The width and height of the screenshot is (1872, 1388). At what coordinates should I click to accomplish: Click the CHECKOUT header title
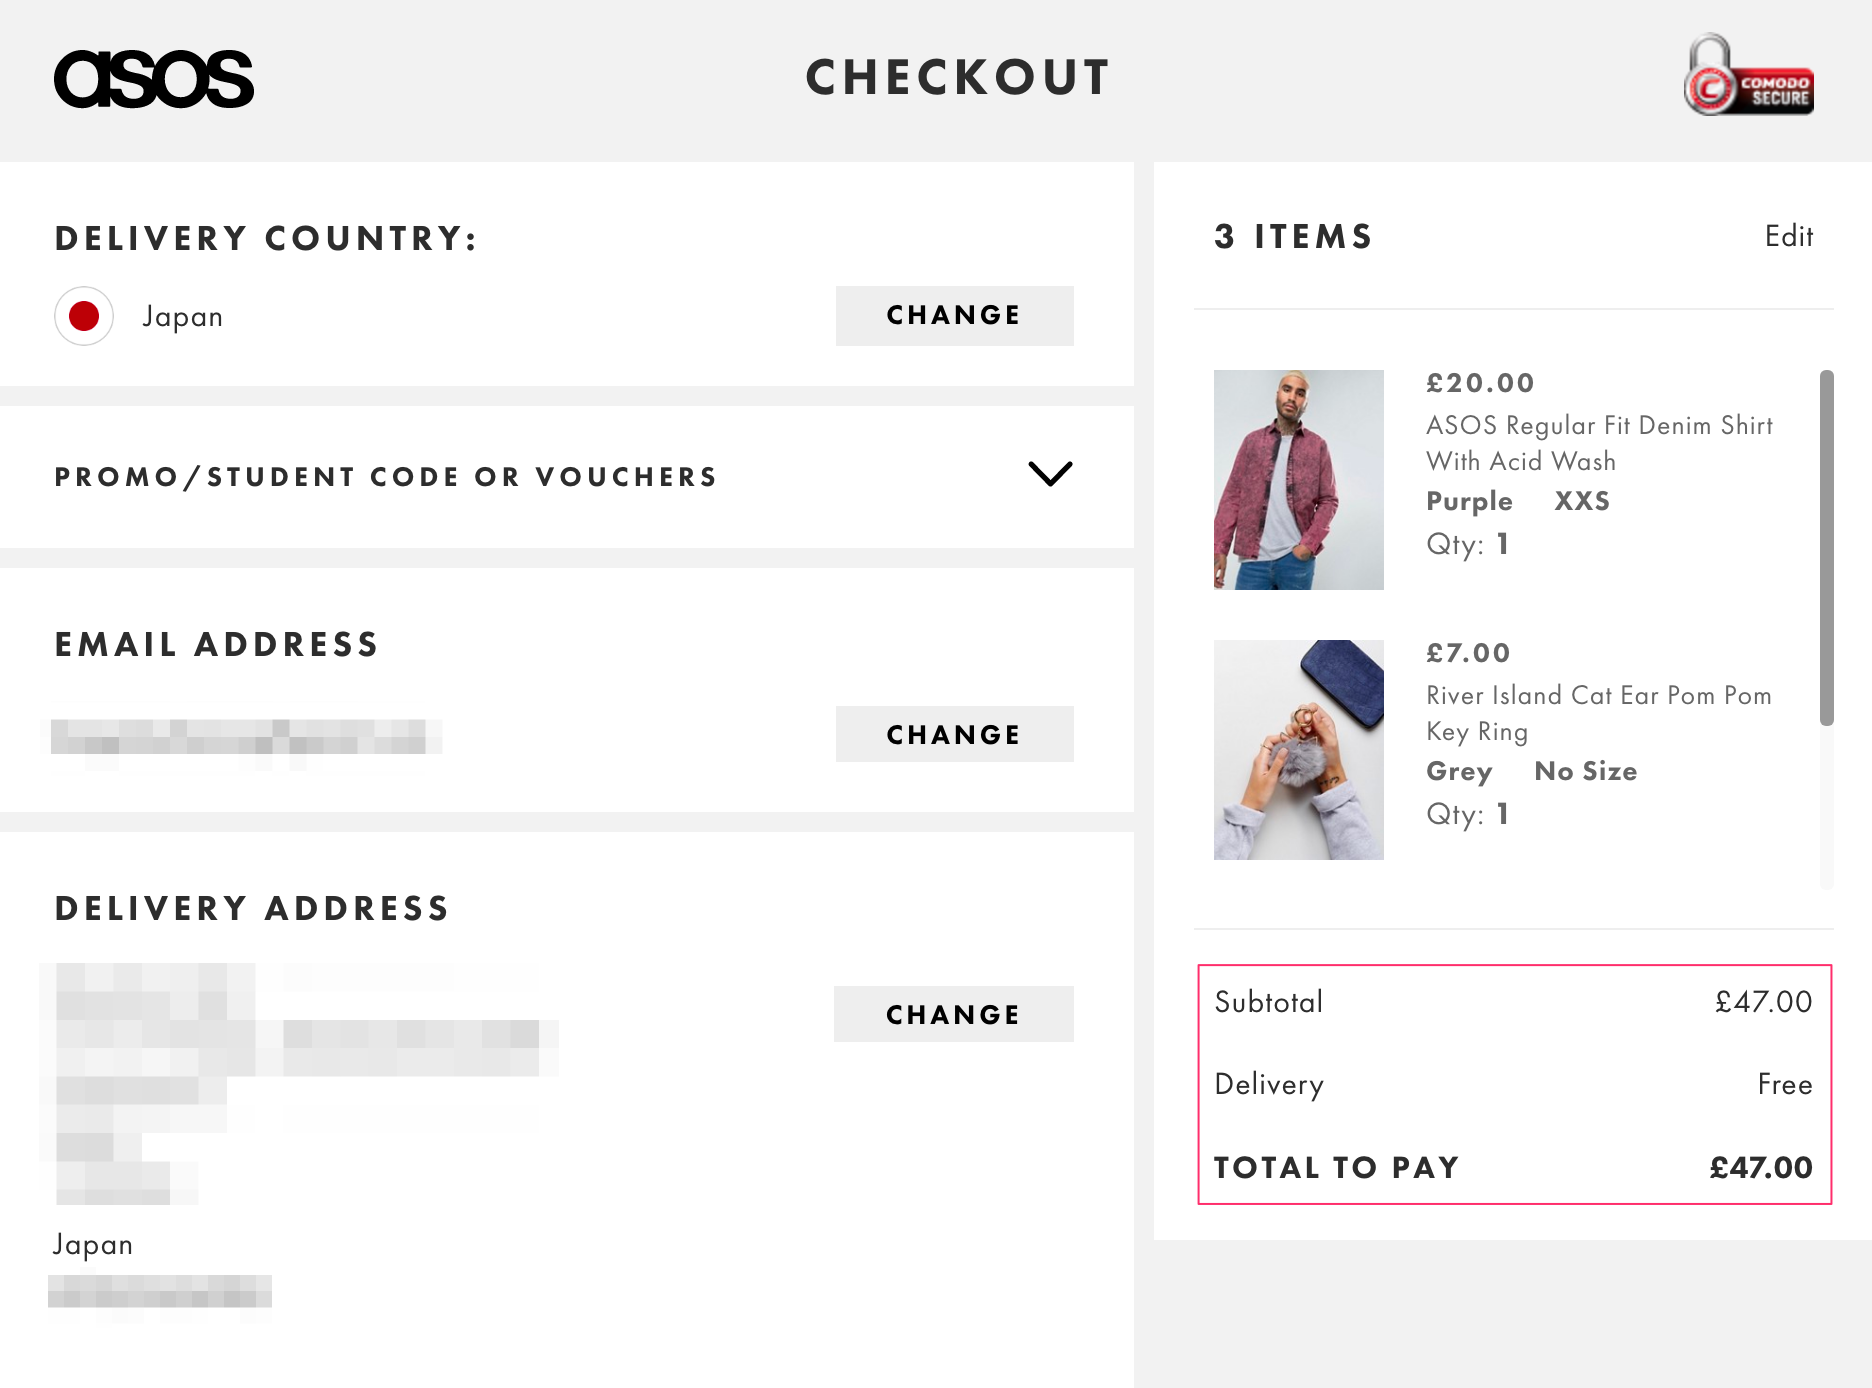point(957,78)
